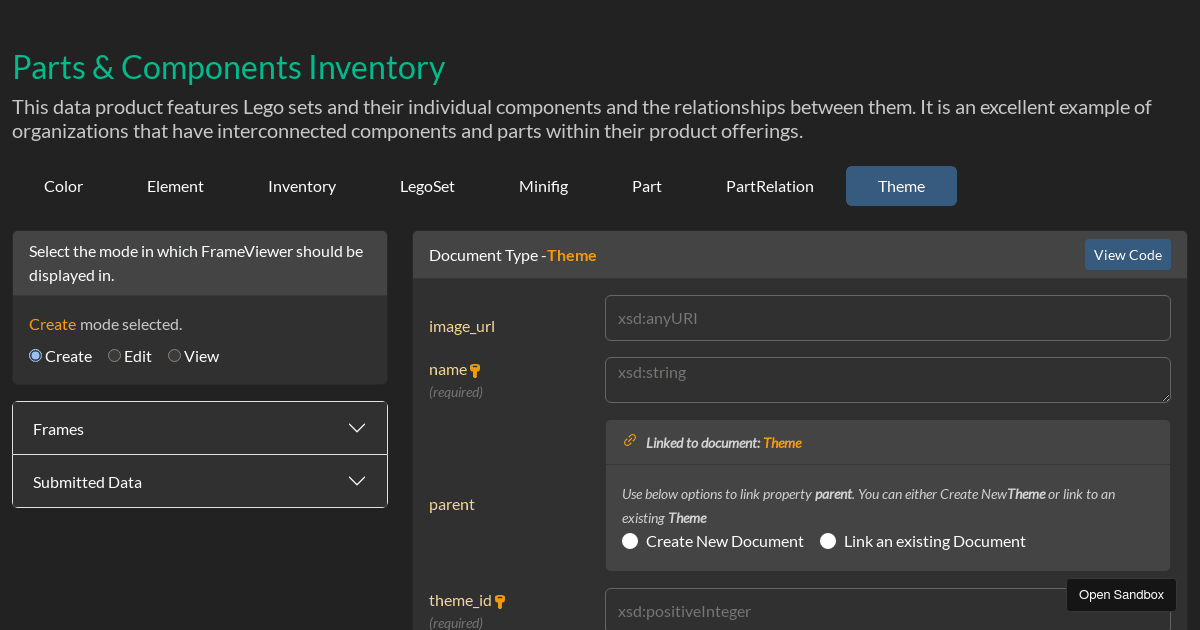This screenshot has width=1200, height=630.
Task: Open the linked Theme document link
Action: pyautogui.click(x=782, y=442)
